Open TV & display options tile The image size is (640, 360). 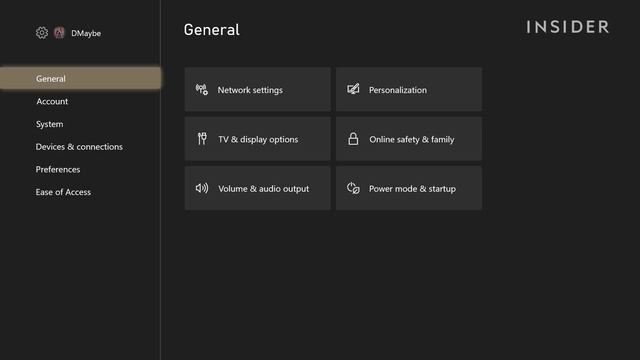coord(258,139)
